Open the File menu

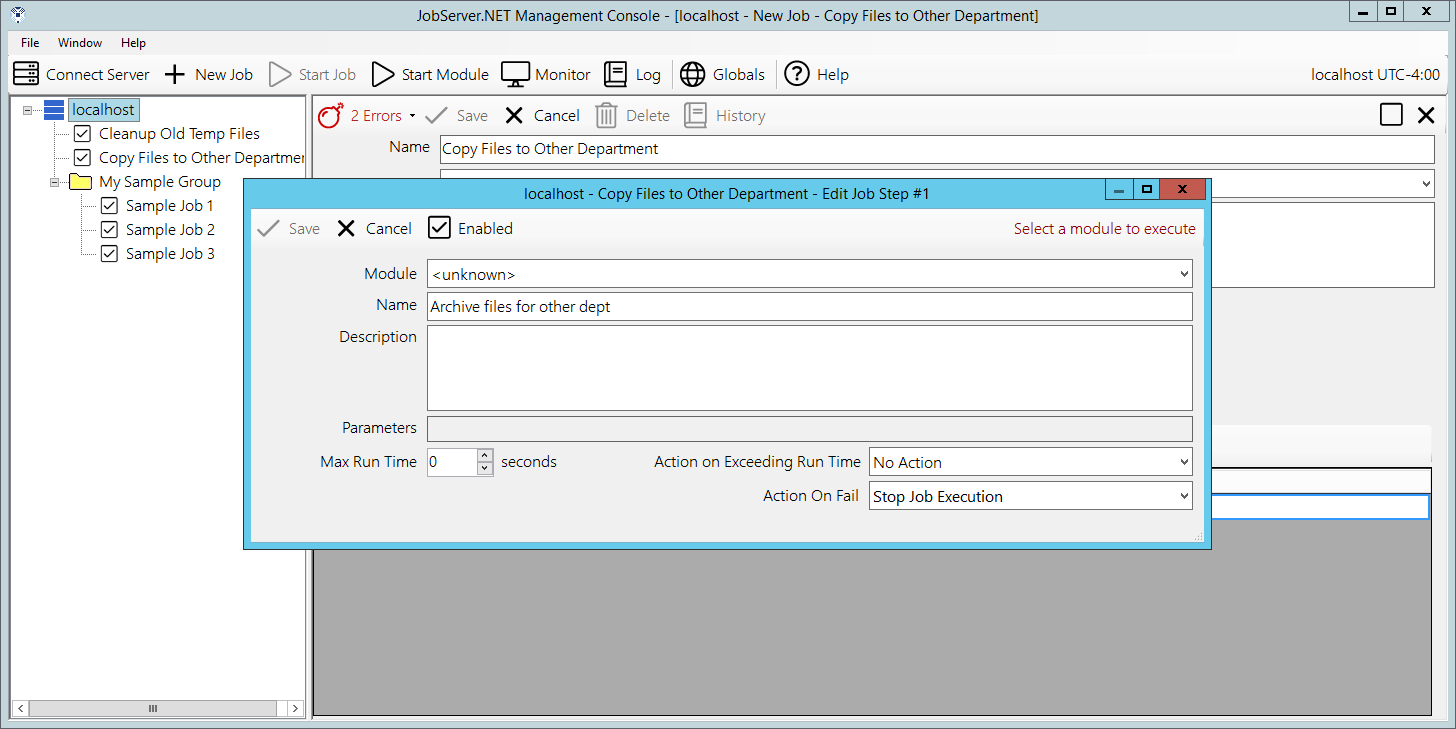coord(30,43)
